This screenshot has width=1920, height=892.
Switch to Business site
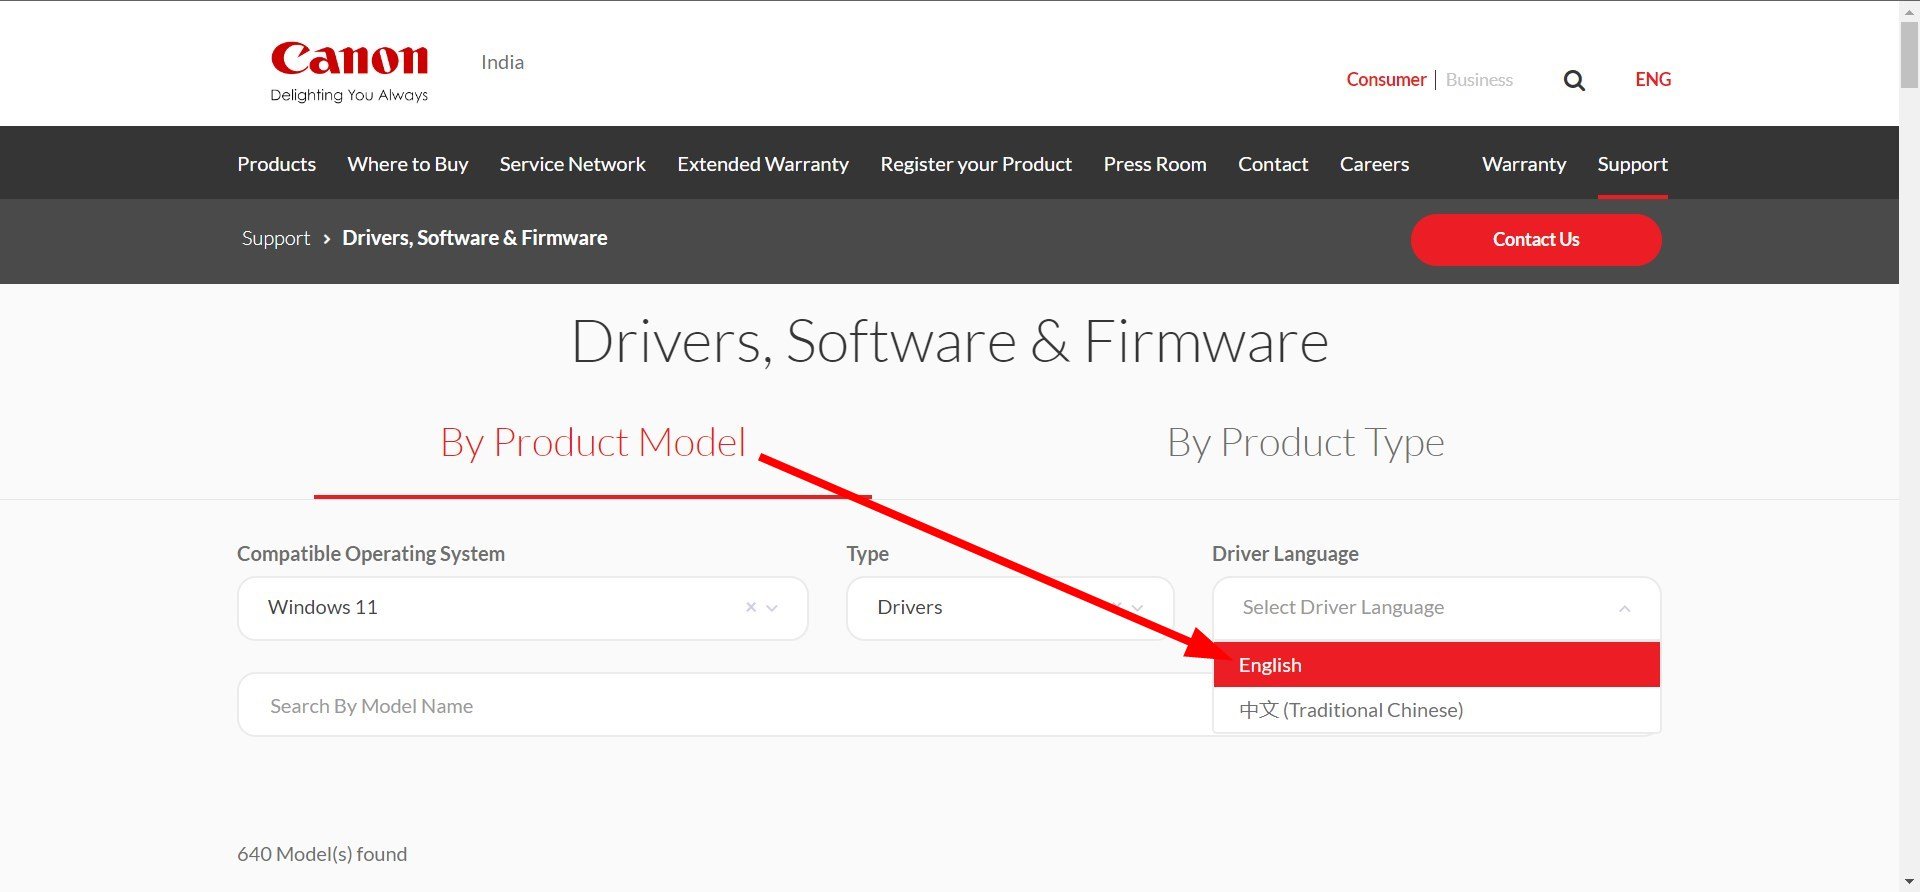(x=1479, y=79)
